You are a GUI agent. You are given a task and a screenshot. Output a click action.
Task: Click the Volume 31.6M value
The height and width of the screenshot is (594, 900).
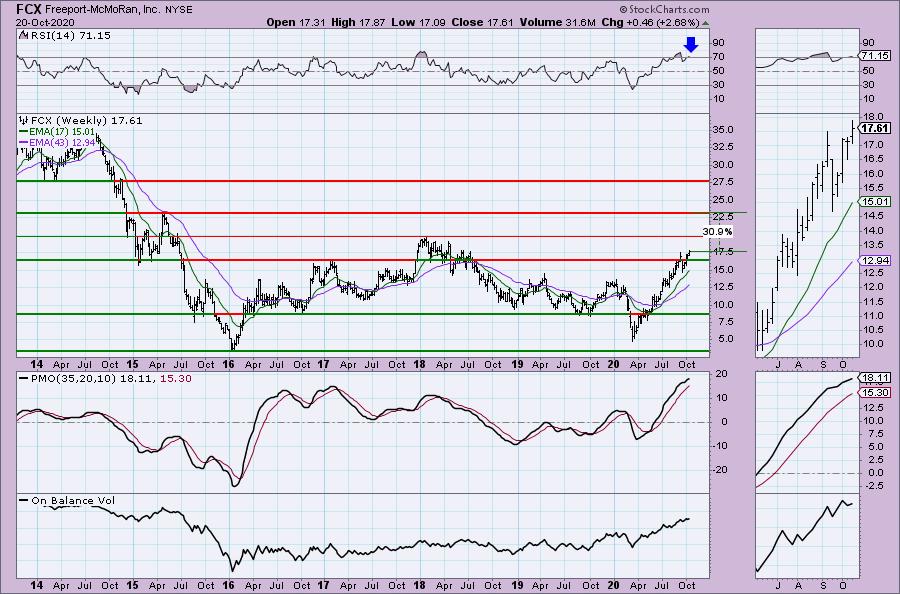pos(557,22)
